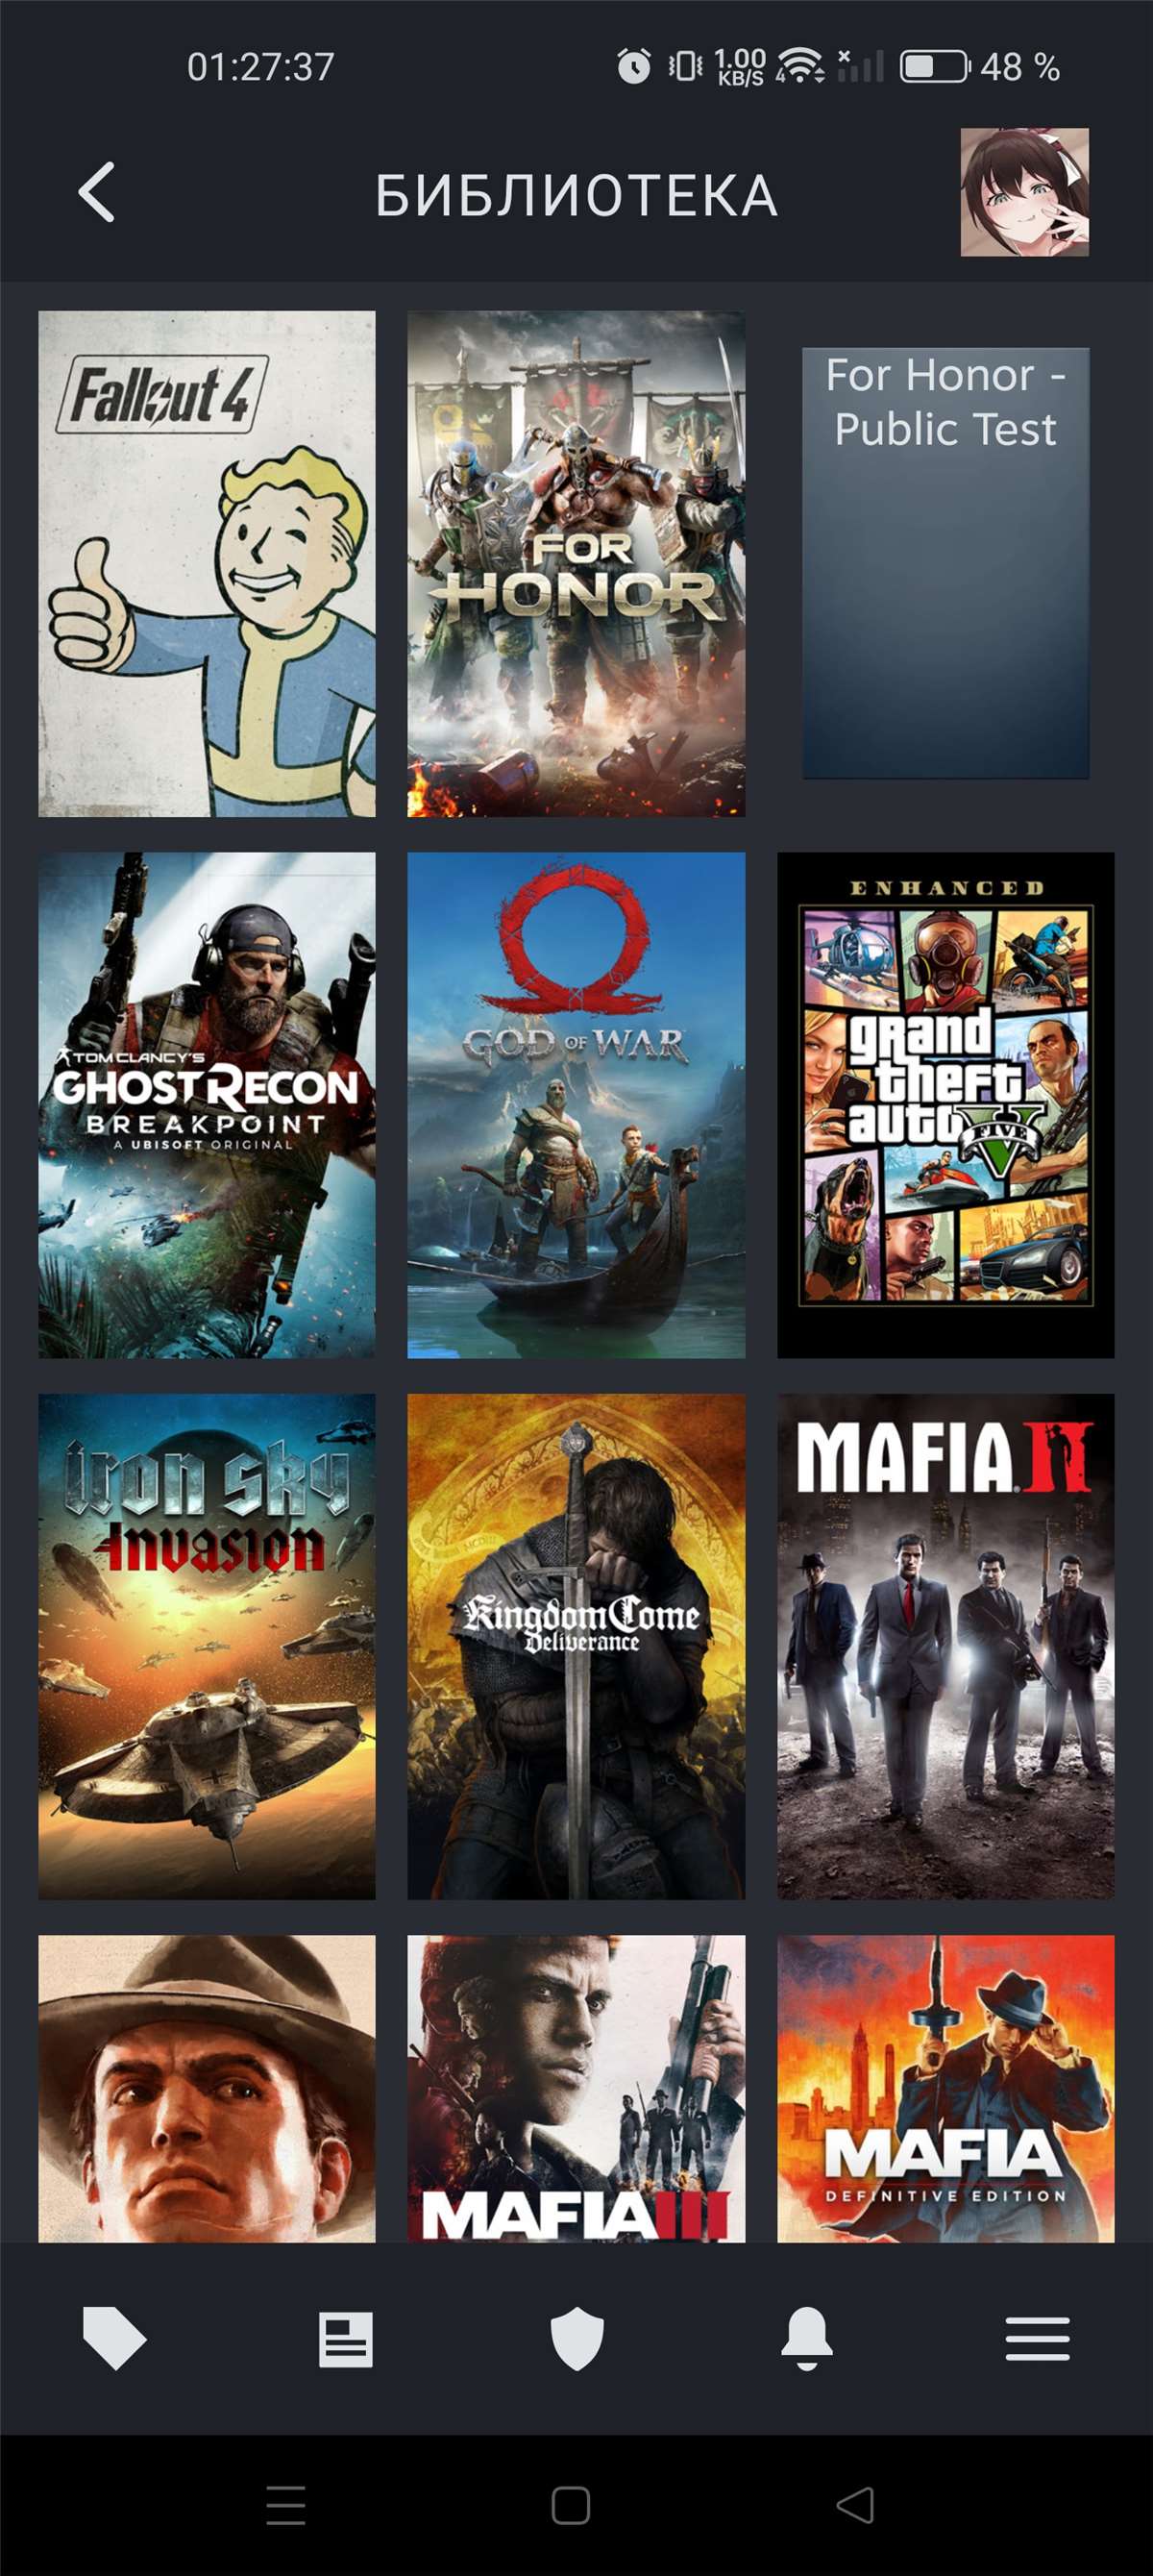
Task: Open the notifications bell icon
Action: [x=807, y=2339]
